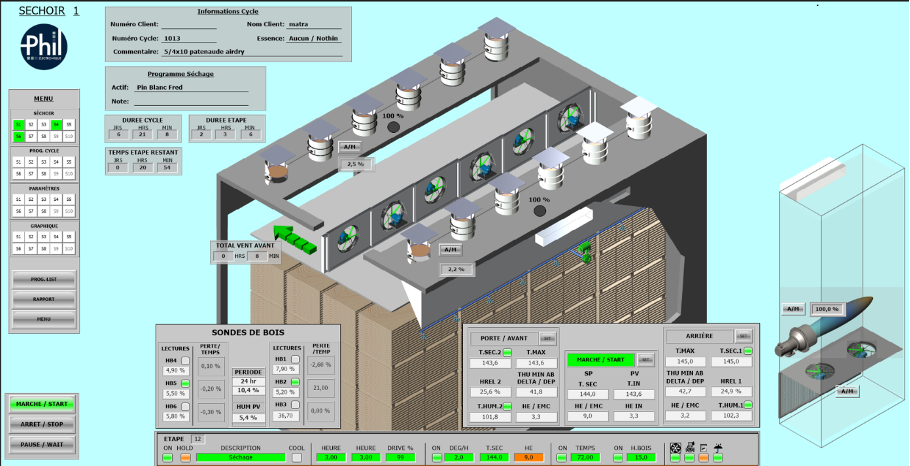Click the SET button beside PORTE / AVANT
Screen dimensions: 910x466
(x=547, y=338)
